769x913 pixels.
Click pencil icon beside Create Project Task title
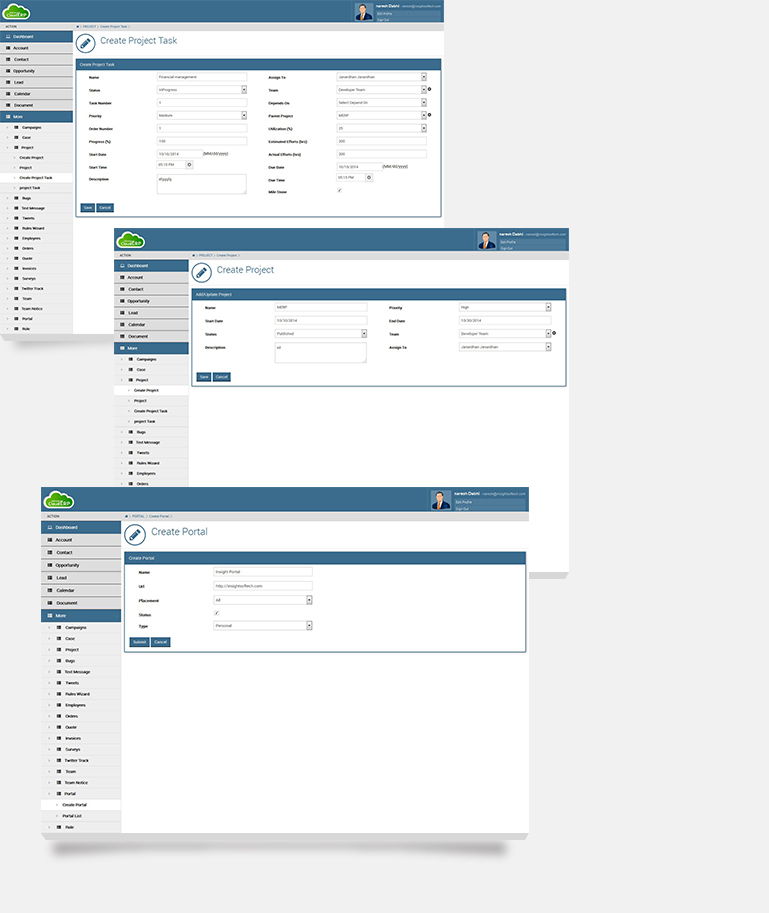(86, 43)
